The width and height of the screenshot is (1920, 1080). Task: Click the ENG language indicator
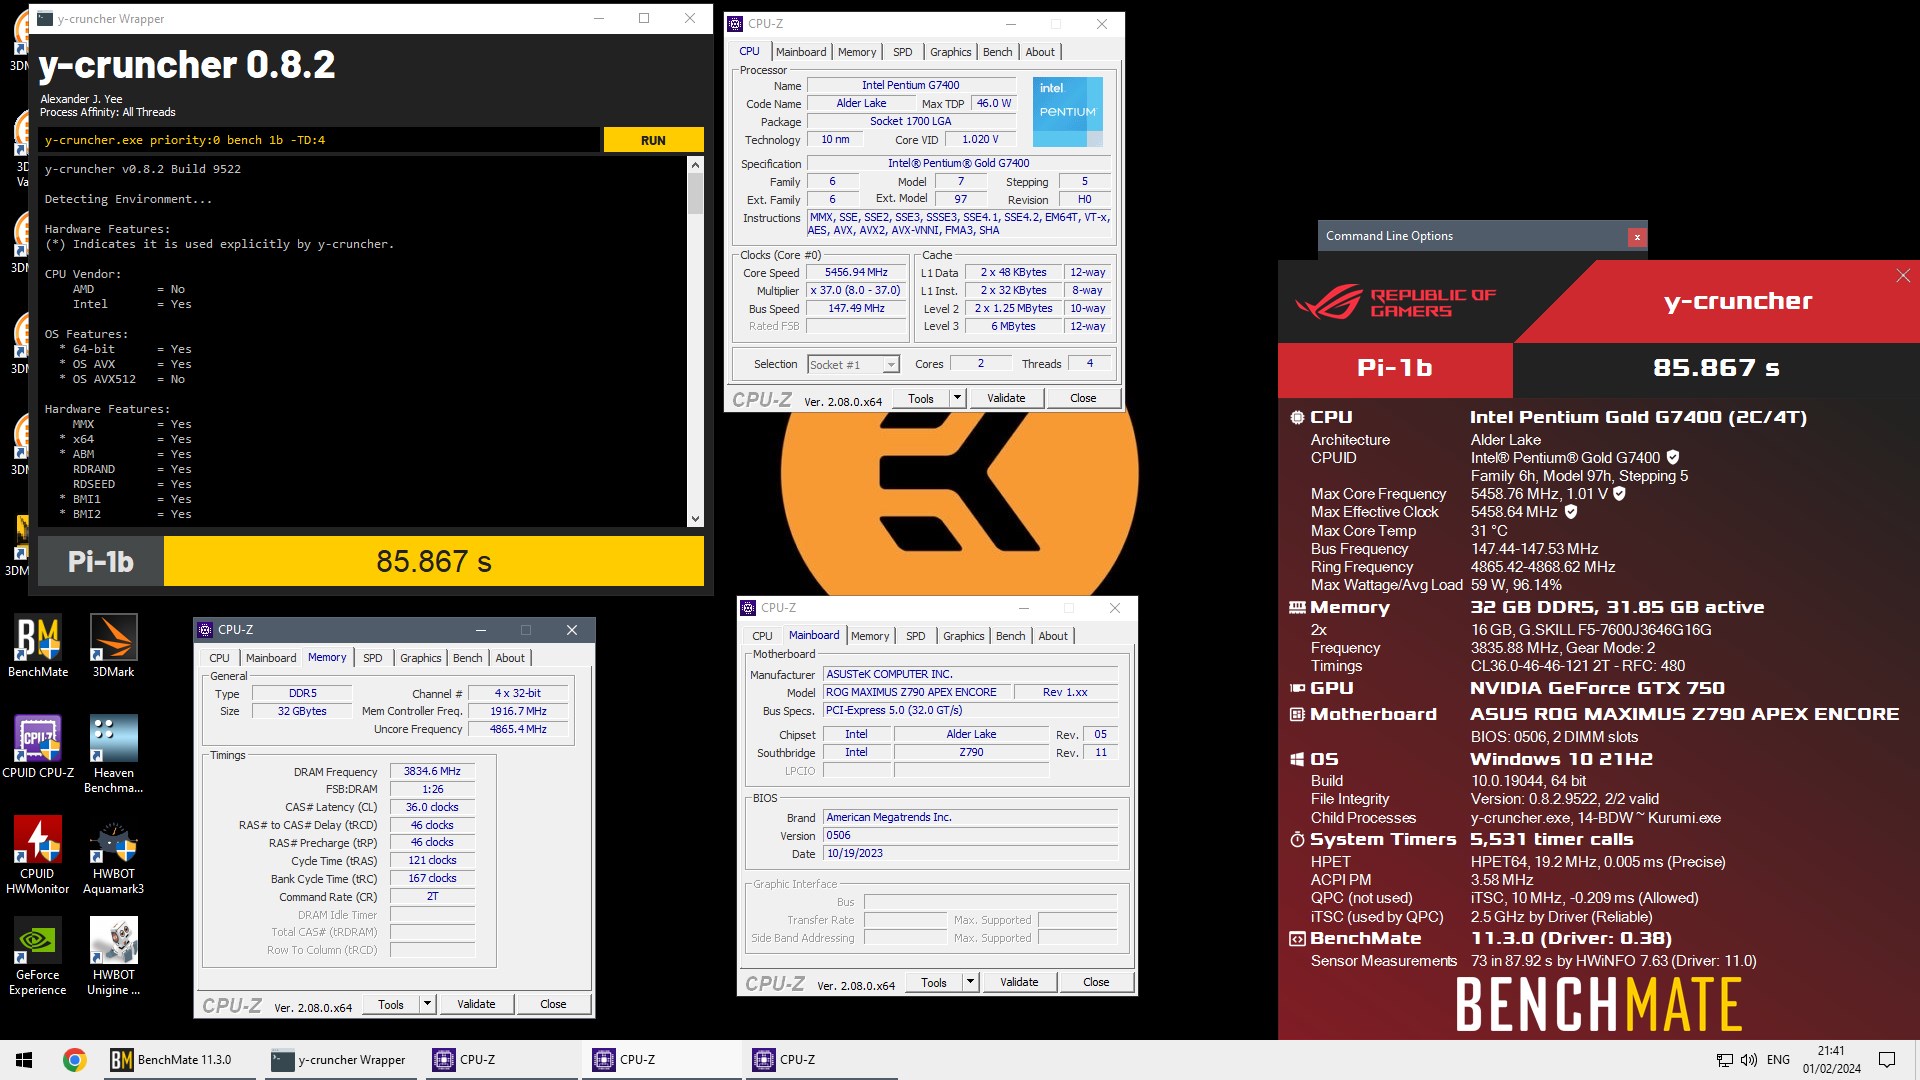(1778, 1060)
